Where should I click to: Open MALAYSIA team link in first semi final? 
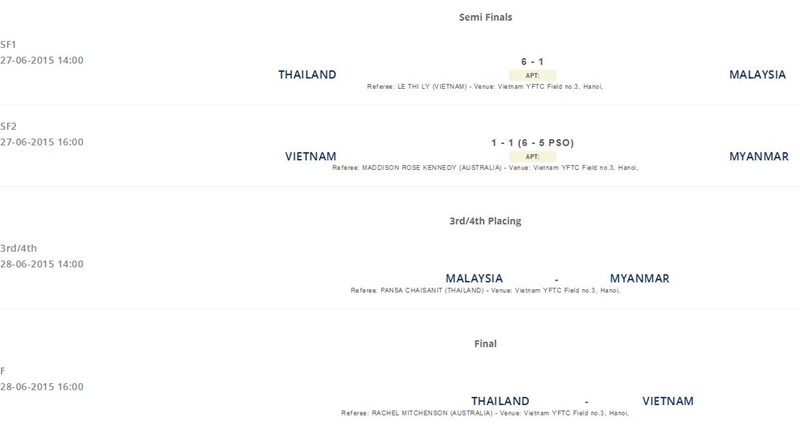pyautogui.click(x=757, y=74)
